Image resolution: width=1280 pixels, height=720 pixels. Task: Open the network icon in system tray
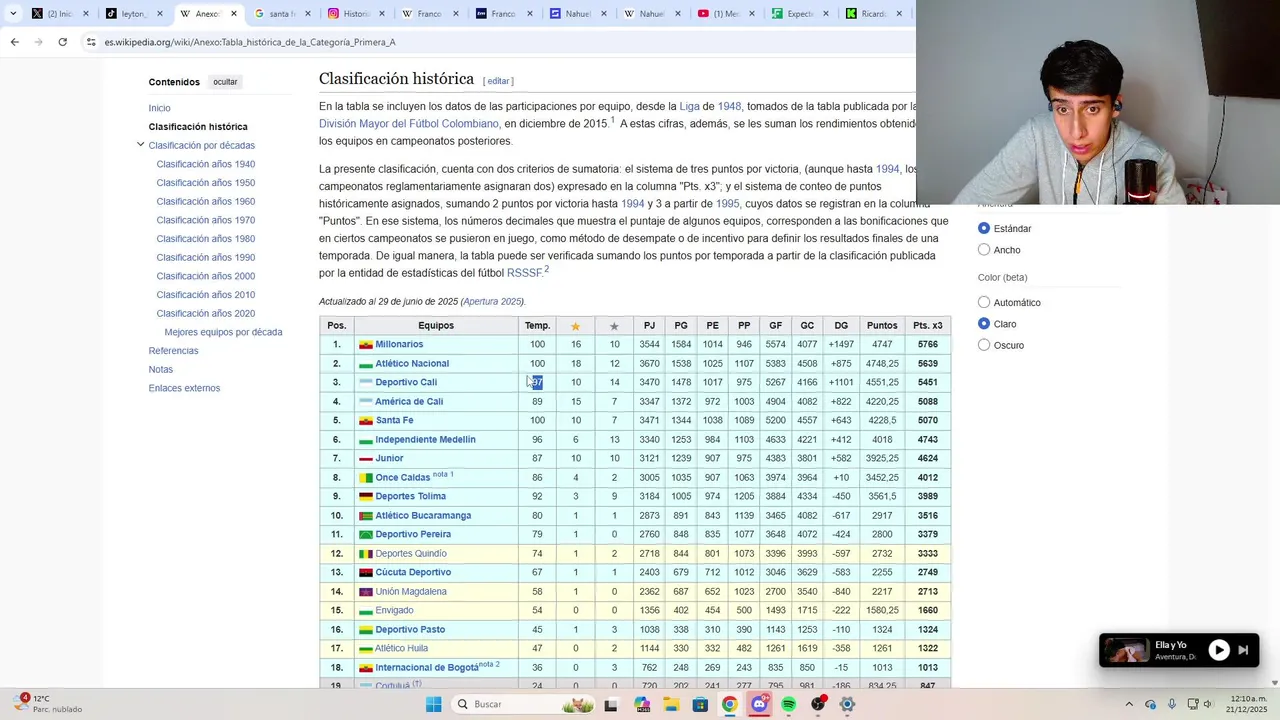pos(1191,704)
